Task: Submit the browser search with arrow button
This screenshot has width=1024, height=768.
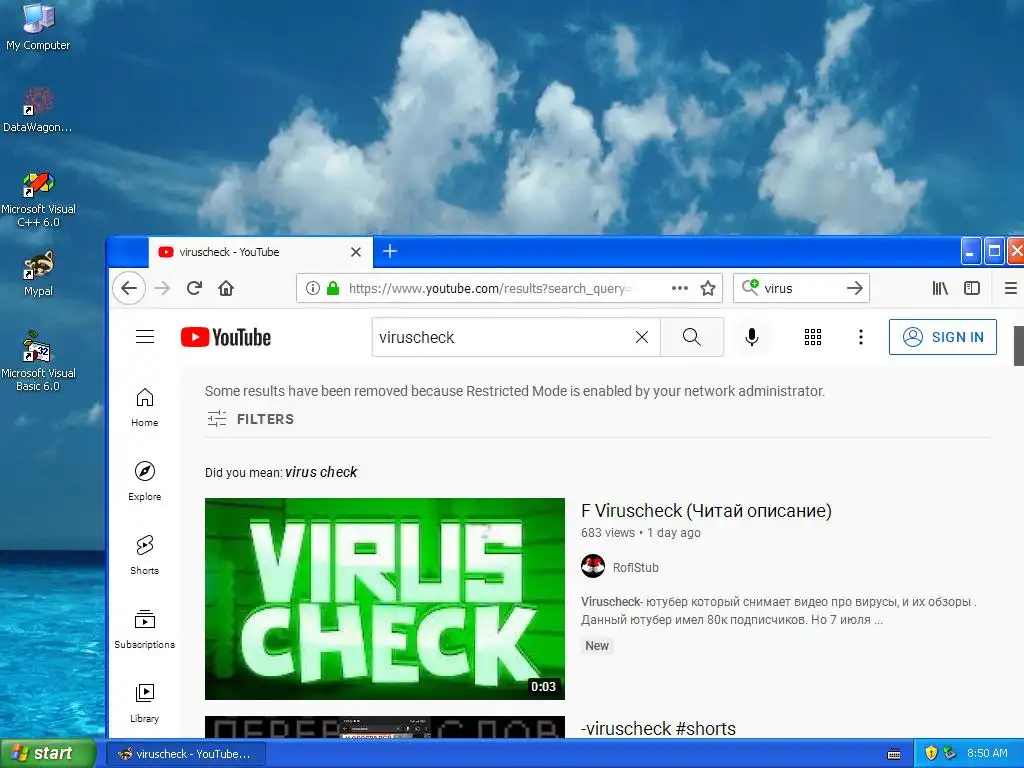Action: point(855,288)
